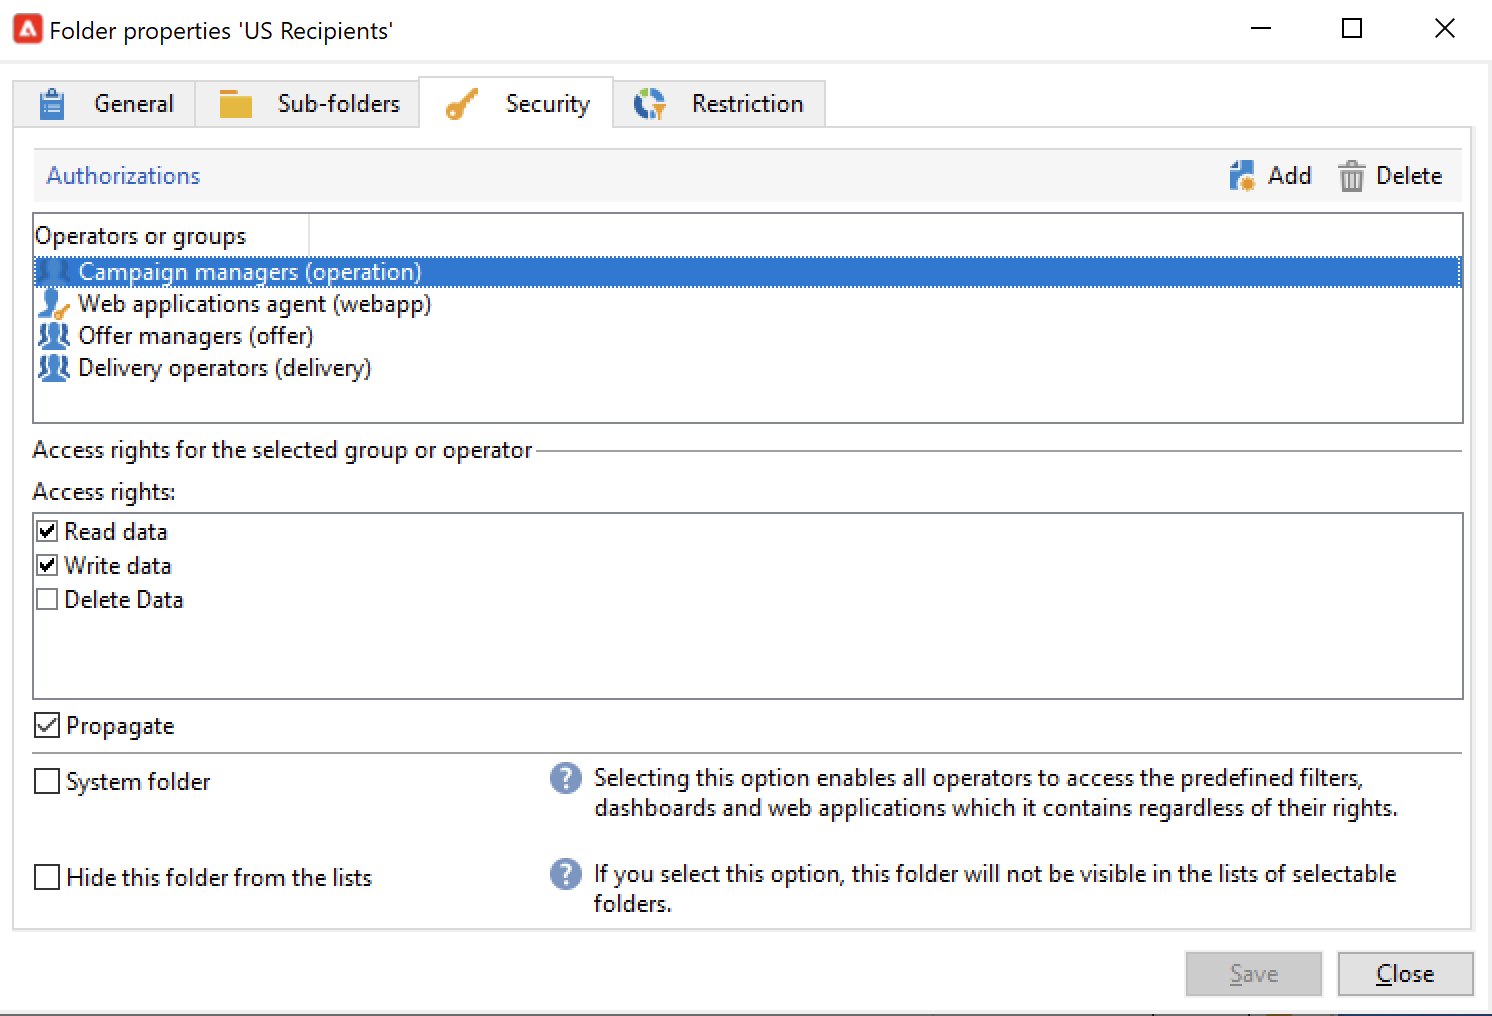Click the Add authorization icon

coord(1242,176)
